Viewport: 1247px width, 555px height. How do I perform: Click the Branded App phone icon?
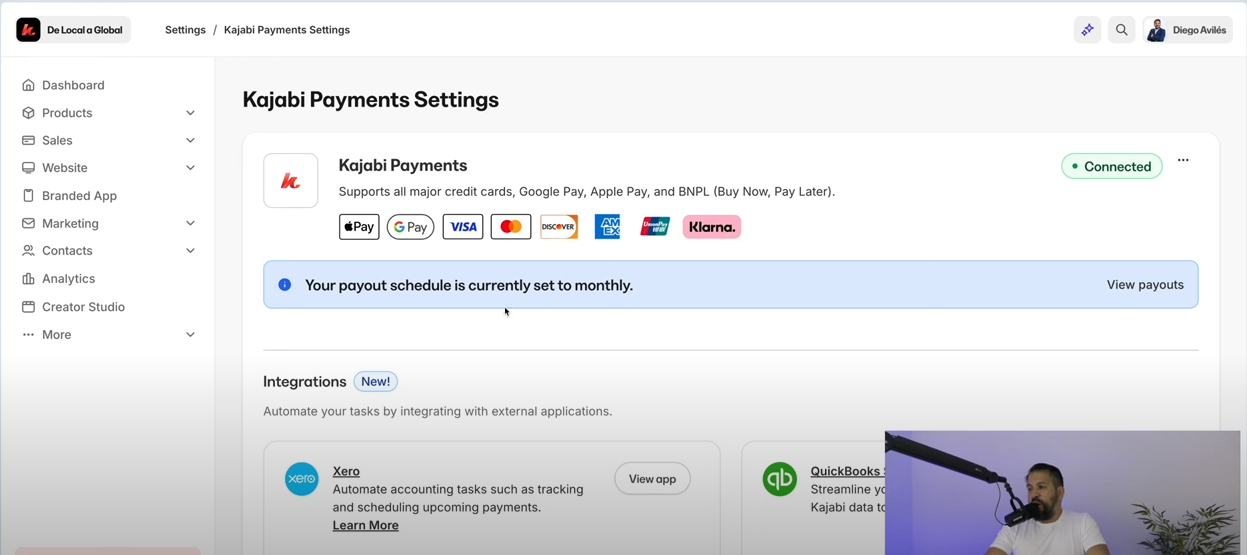[x=28, y=196]
